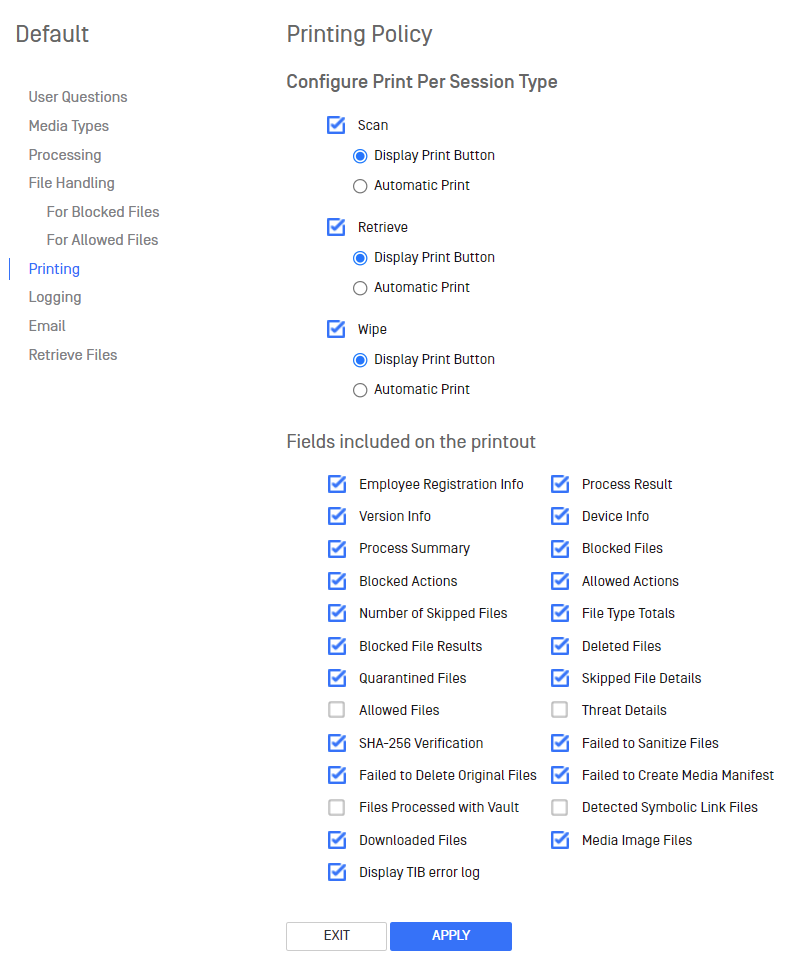Select Automatic Print under Wipe

[x=360, y=390]
